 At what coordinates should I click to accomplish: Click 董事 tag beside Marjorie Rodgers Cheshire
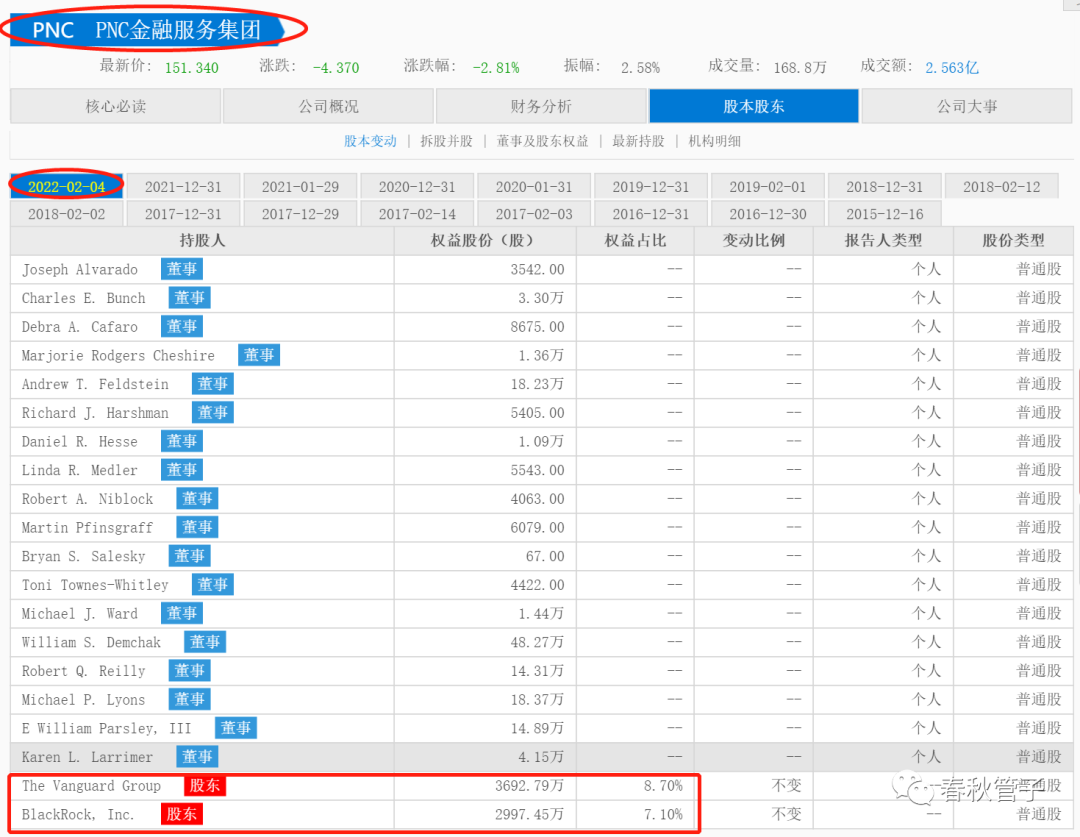coord(259,355)
